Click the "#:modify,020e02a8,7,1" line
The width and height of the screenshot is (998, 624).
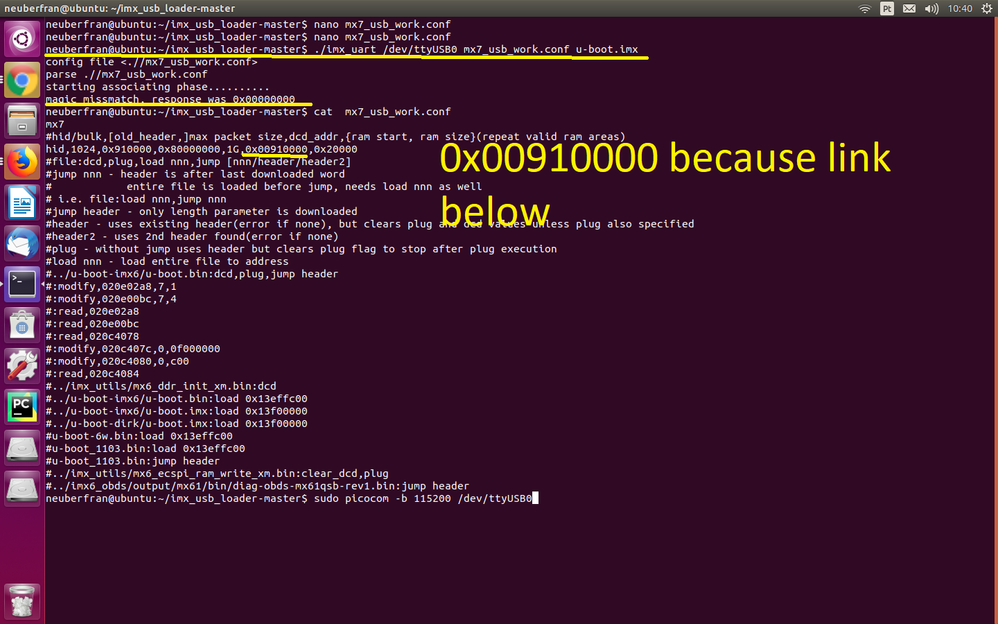click(111, 287)
